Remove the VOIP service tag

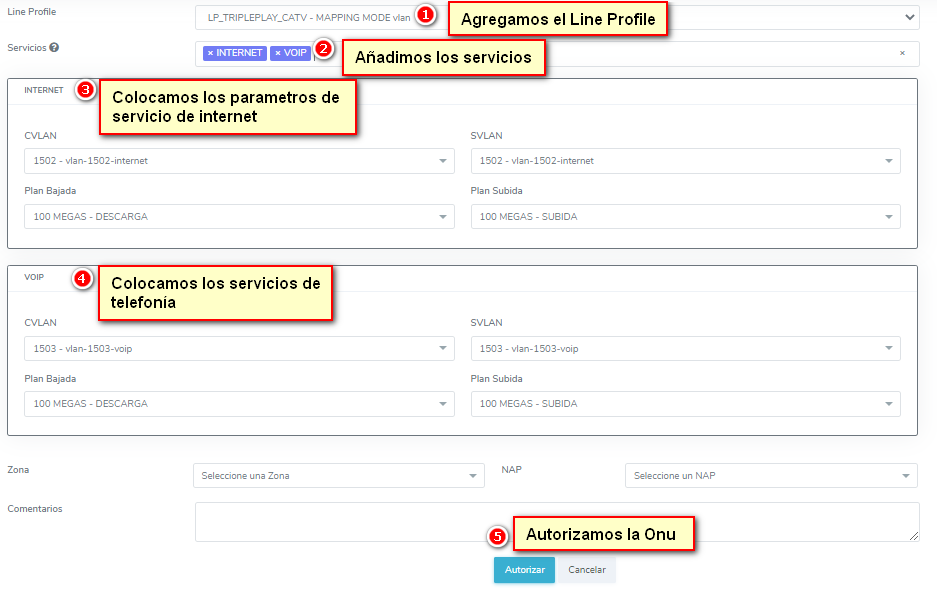pyautogui.click(x=278, y=53)
